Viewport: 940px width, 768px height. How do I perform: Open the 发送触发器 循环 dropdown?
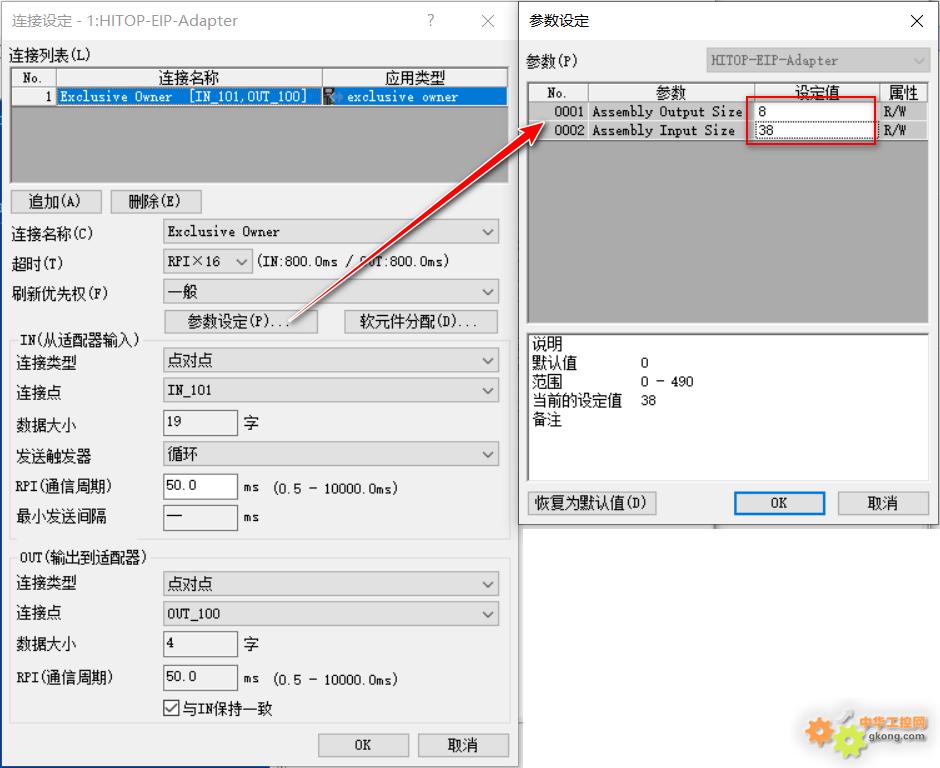[x=488, y=454]
